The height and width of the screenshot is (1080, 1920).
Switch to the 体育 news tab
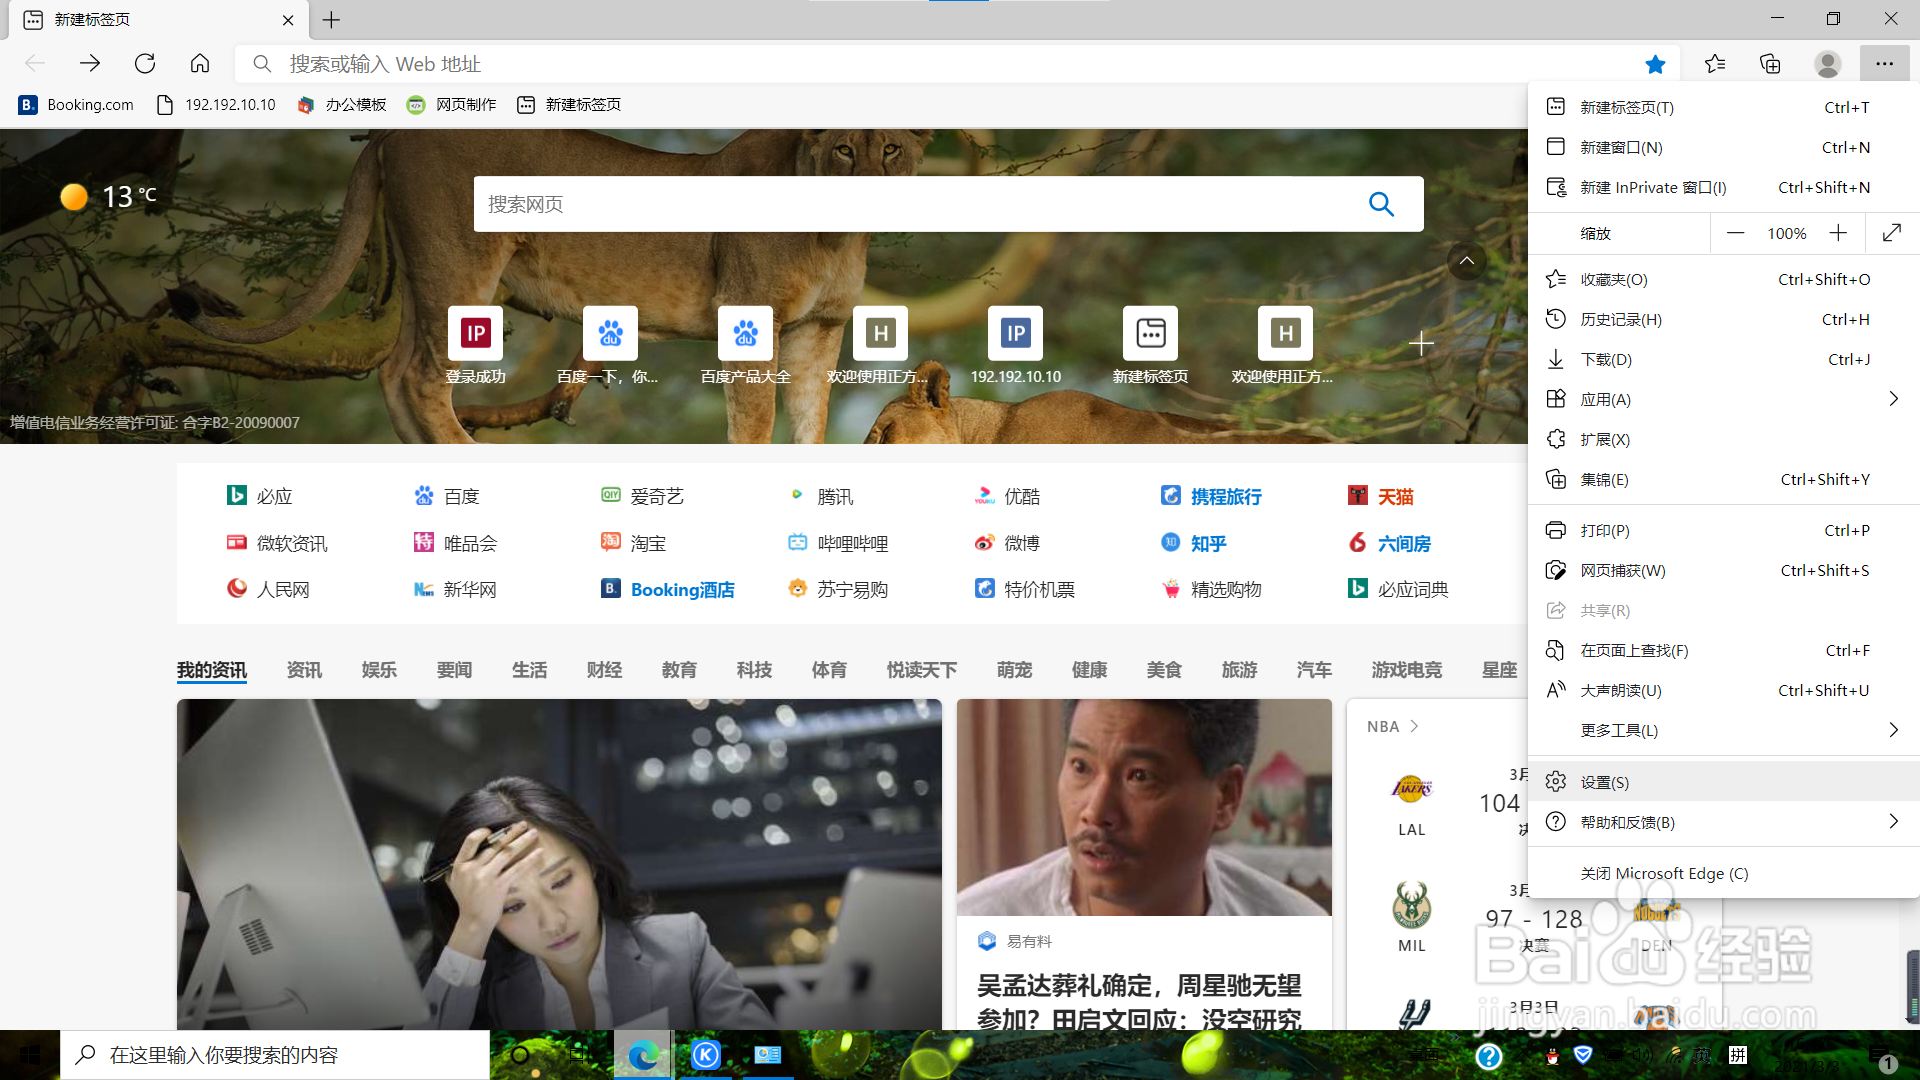[x=829, y=670]
